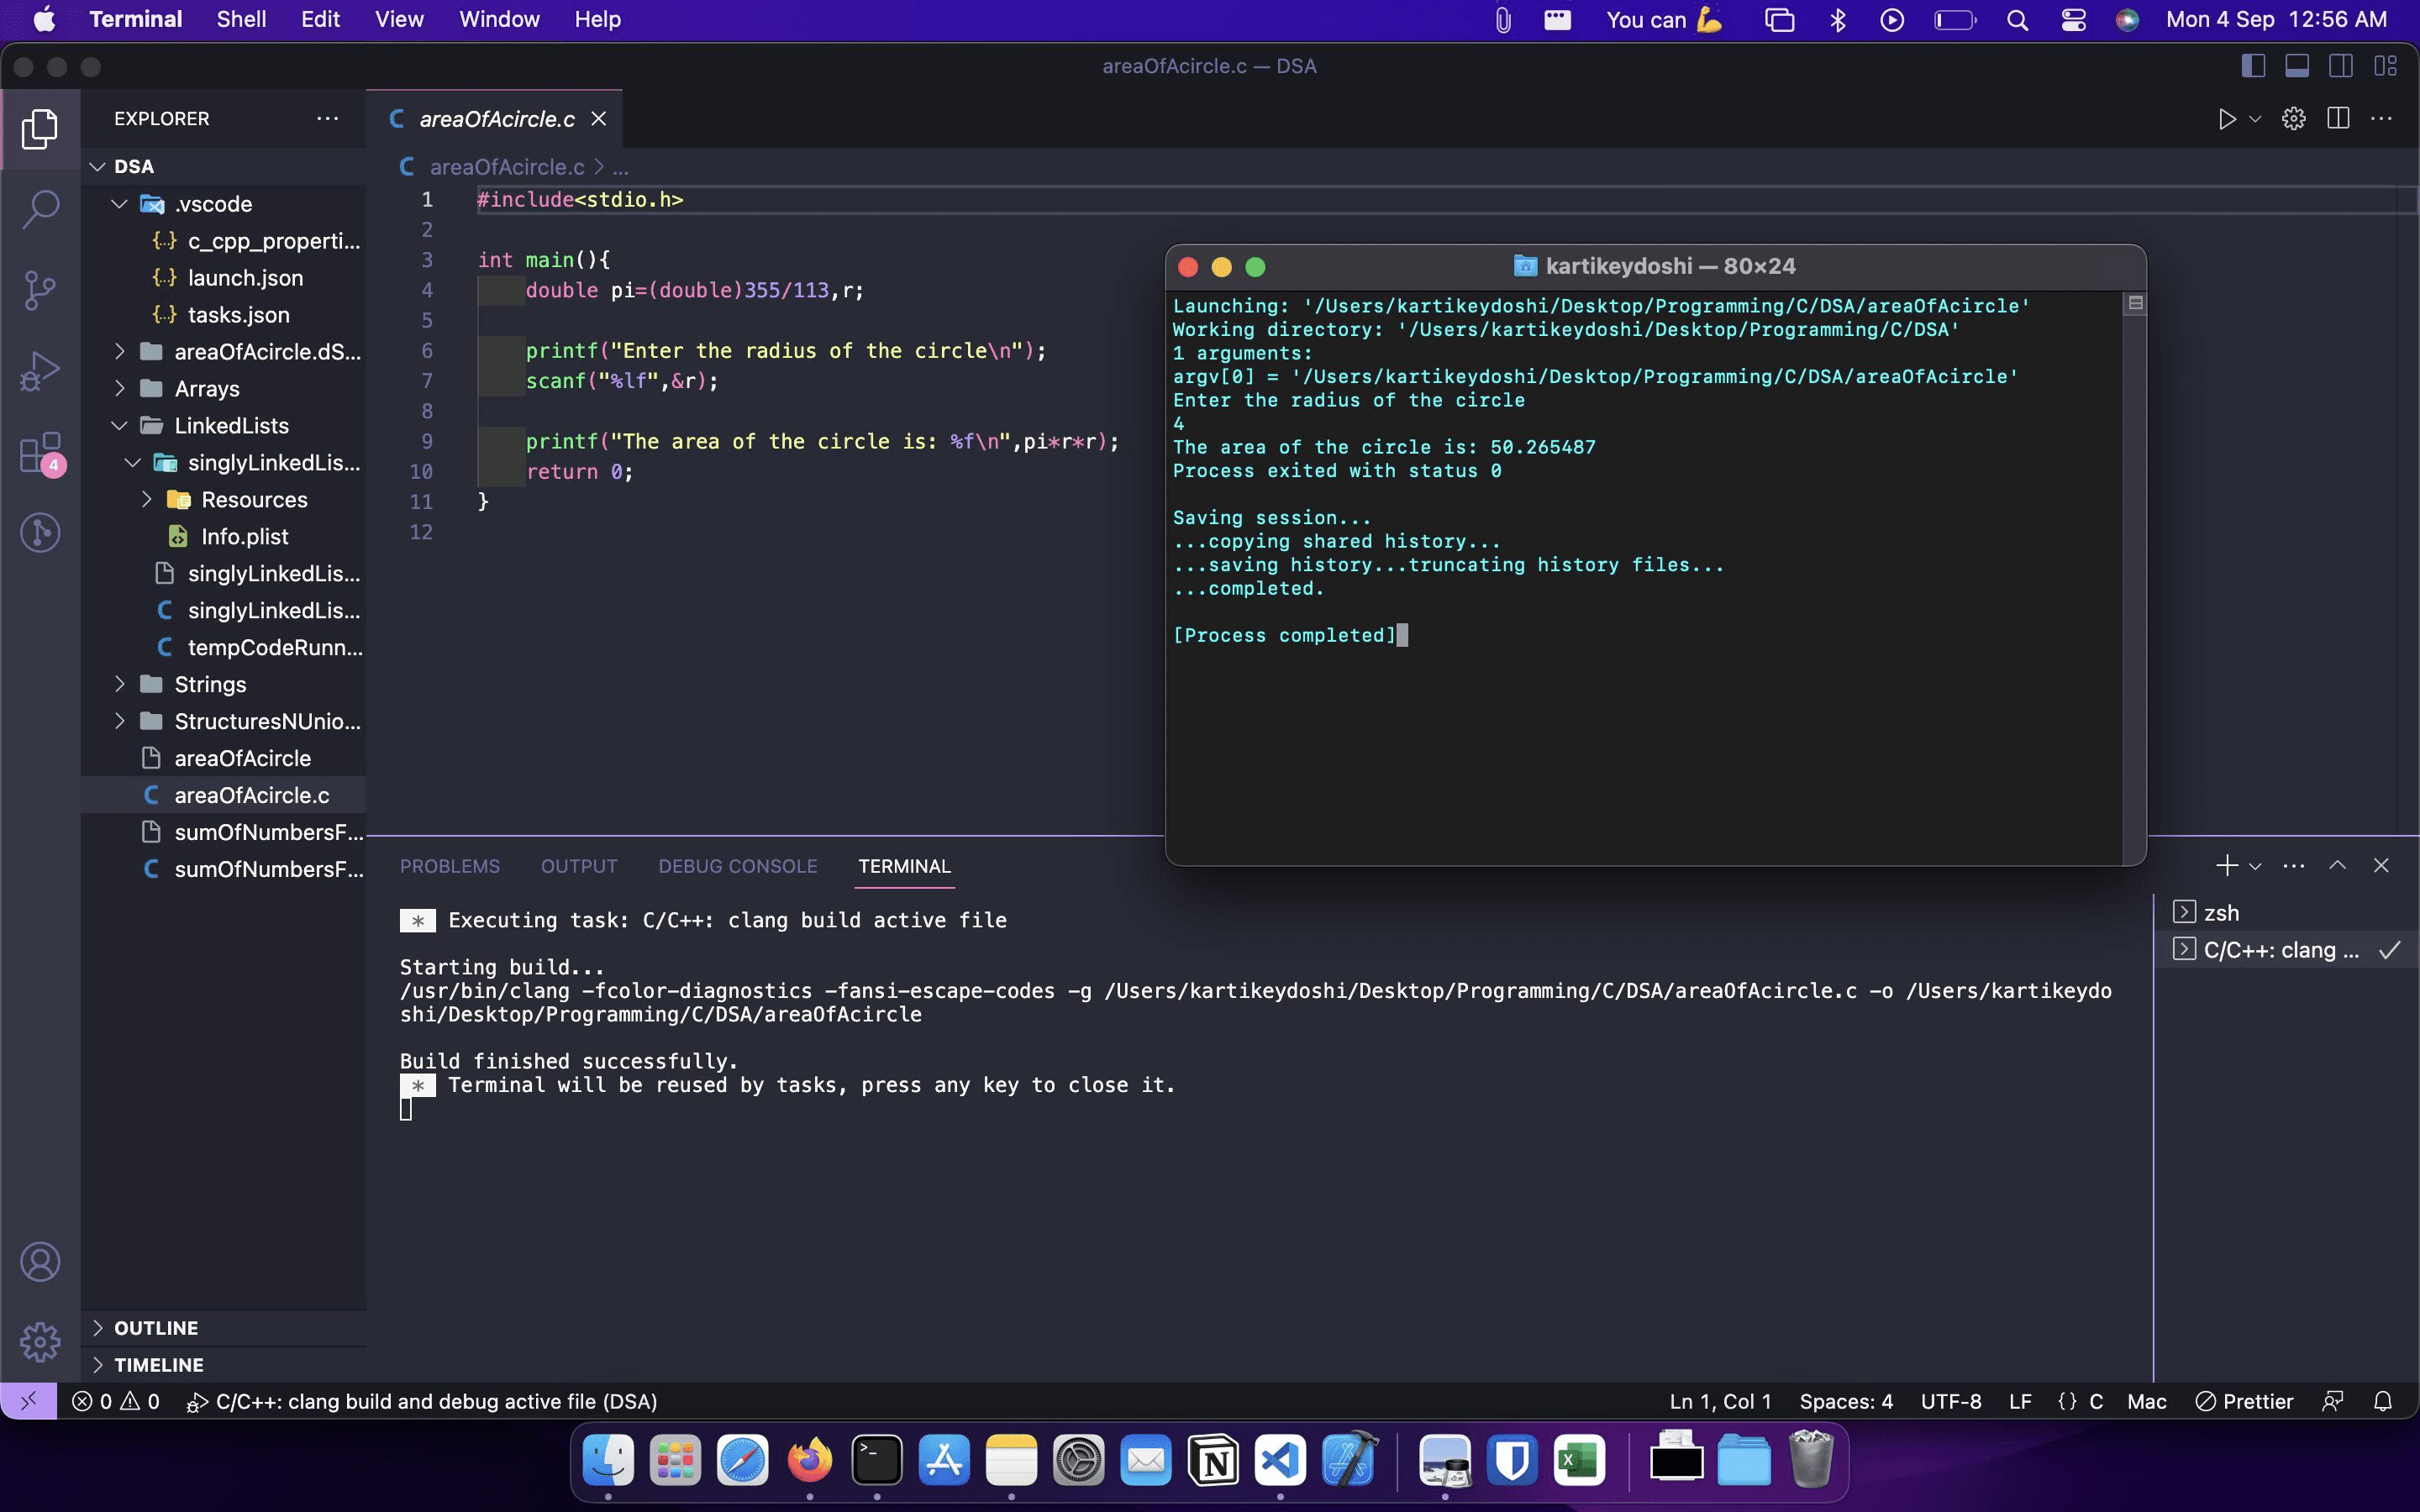Viewport: 2420px width, 1512px height.
Task: Switch to the OUTPUT tab
Action: click(578, 866)
